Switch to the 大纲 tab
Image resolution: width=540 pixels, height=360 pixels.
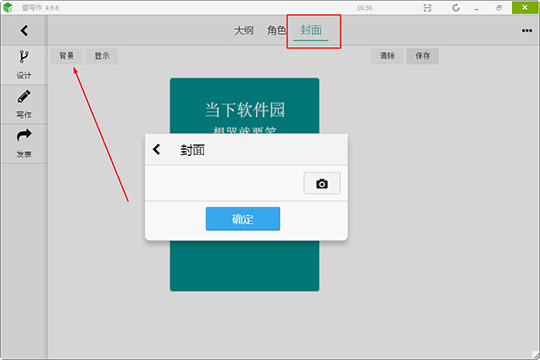coord(244,30)
